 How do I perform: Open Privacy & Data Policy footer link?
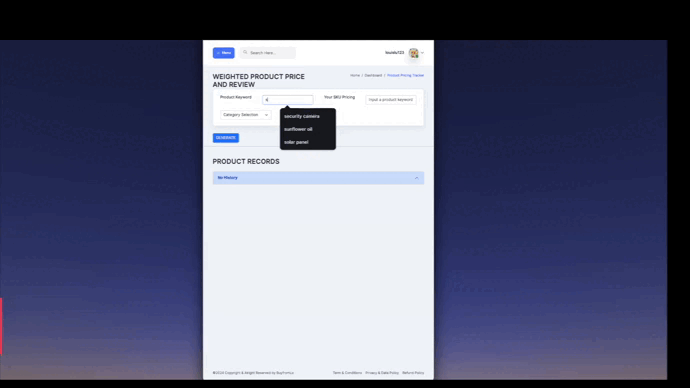tap(382, 373)
